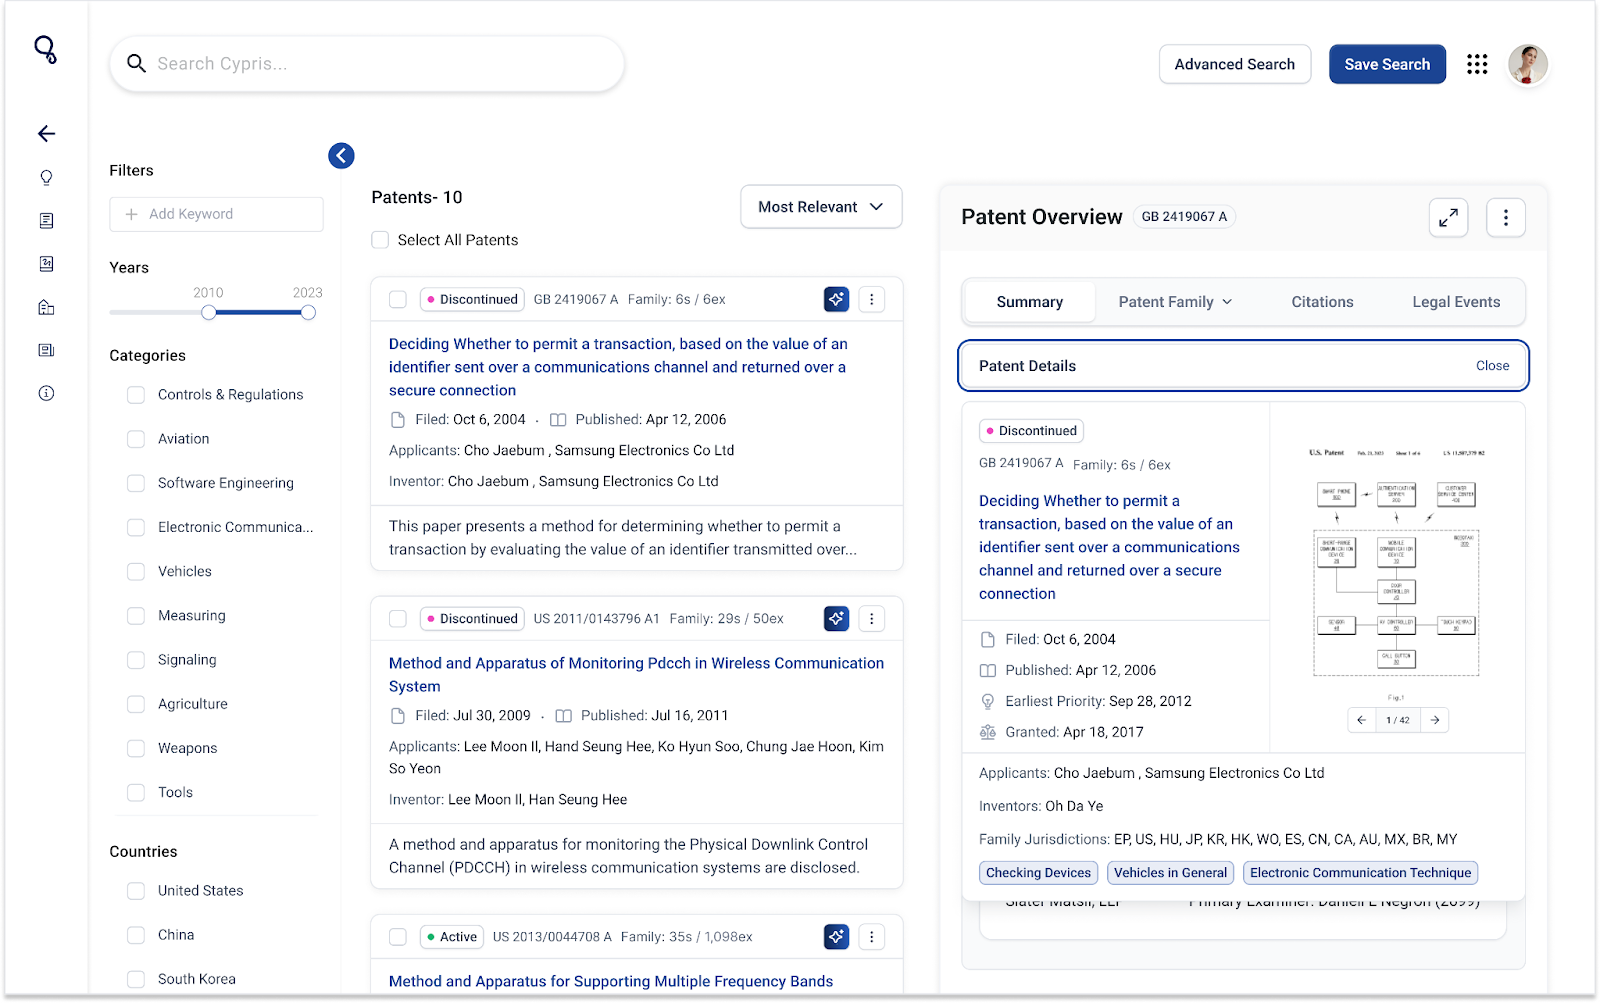
Task: Check the Select All Patents checkbox
Action: click(380, 240)
